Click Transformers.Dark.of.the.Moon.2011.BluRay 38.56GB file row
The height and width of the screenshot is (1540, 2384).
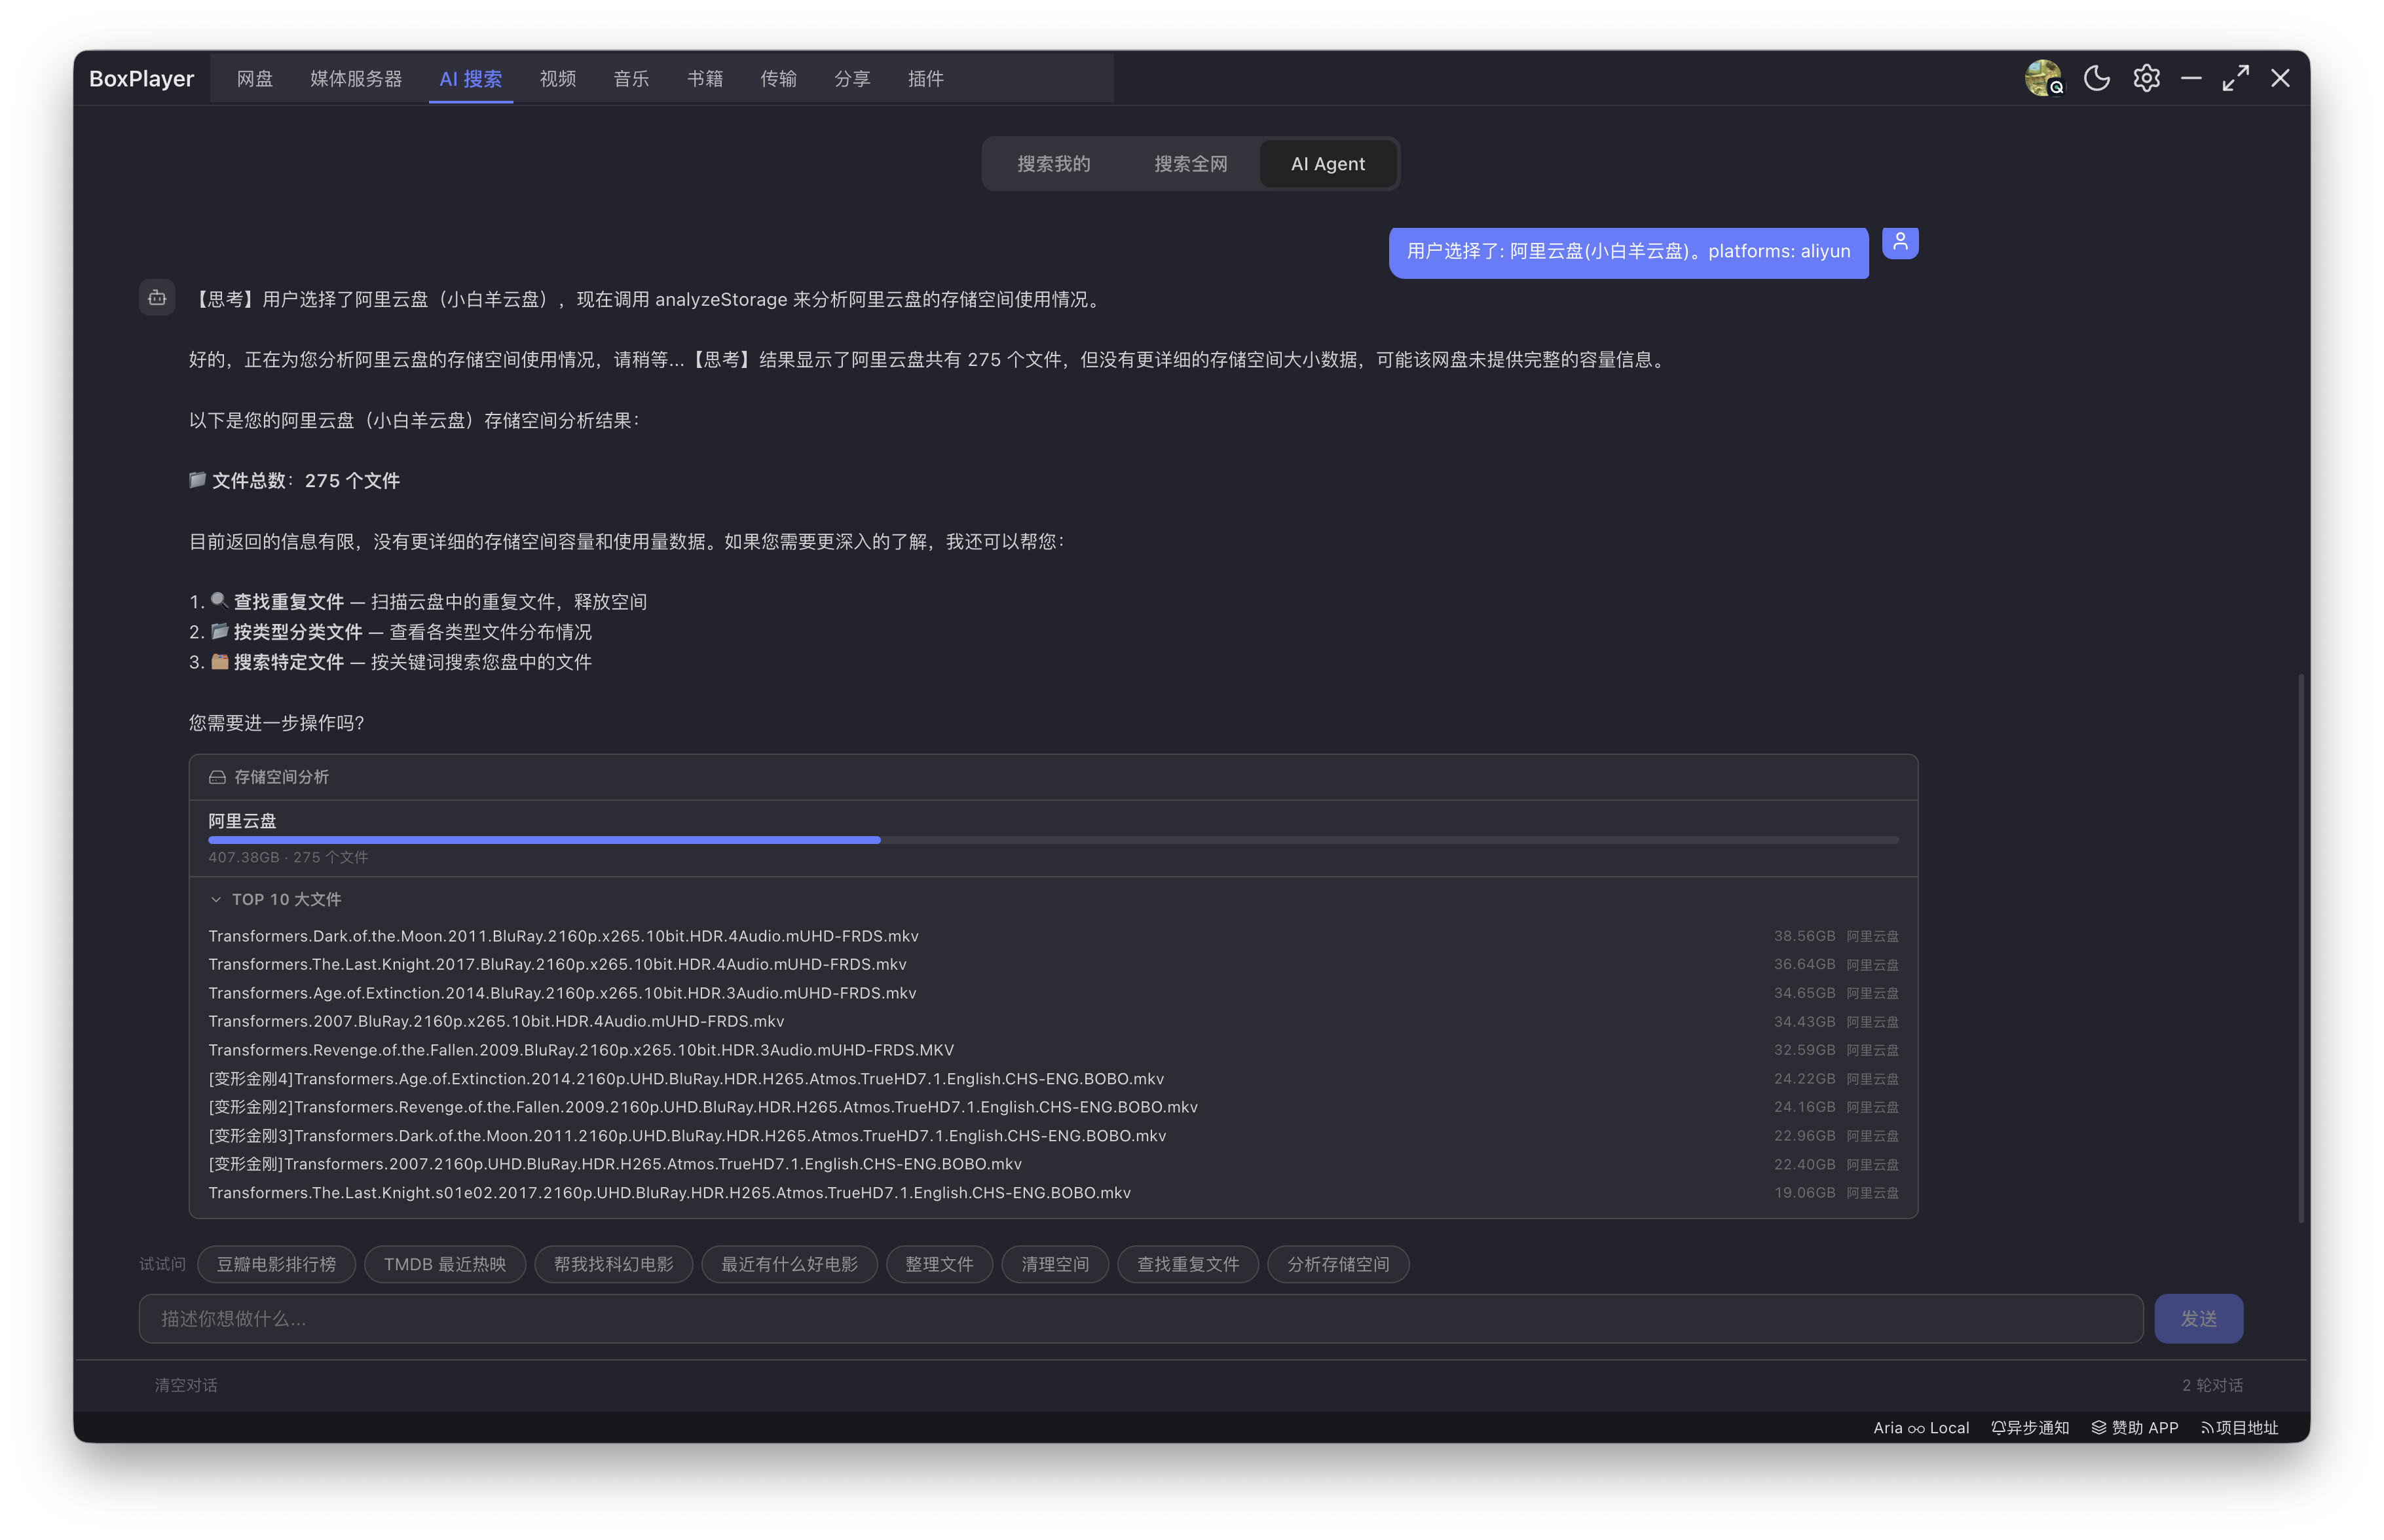click(1053, 936)
